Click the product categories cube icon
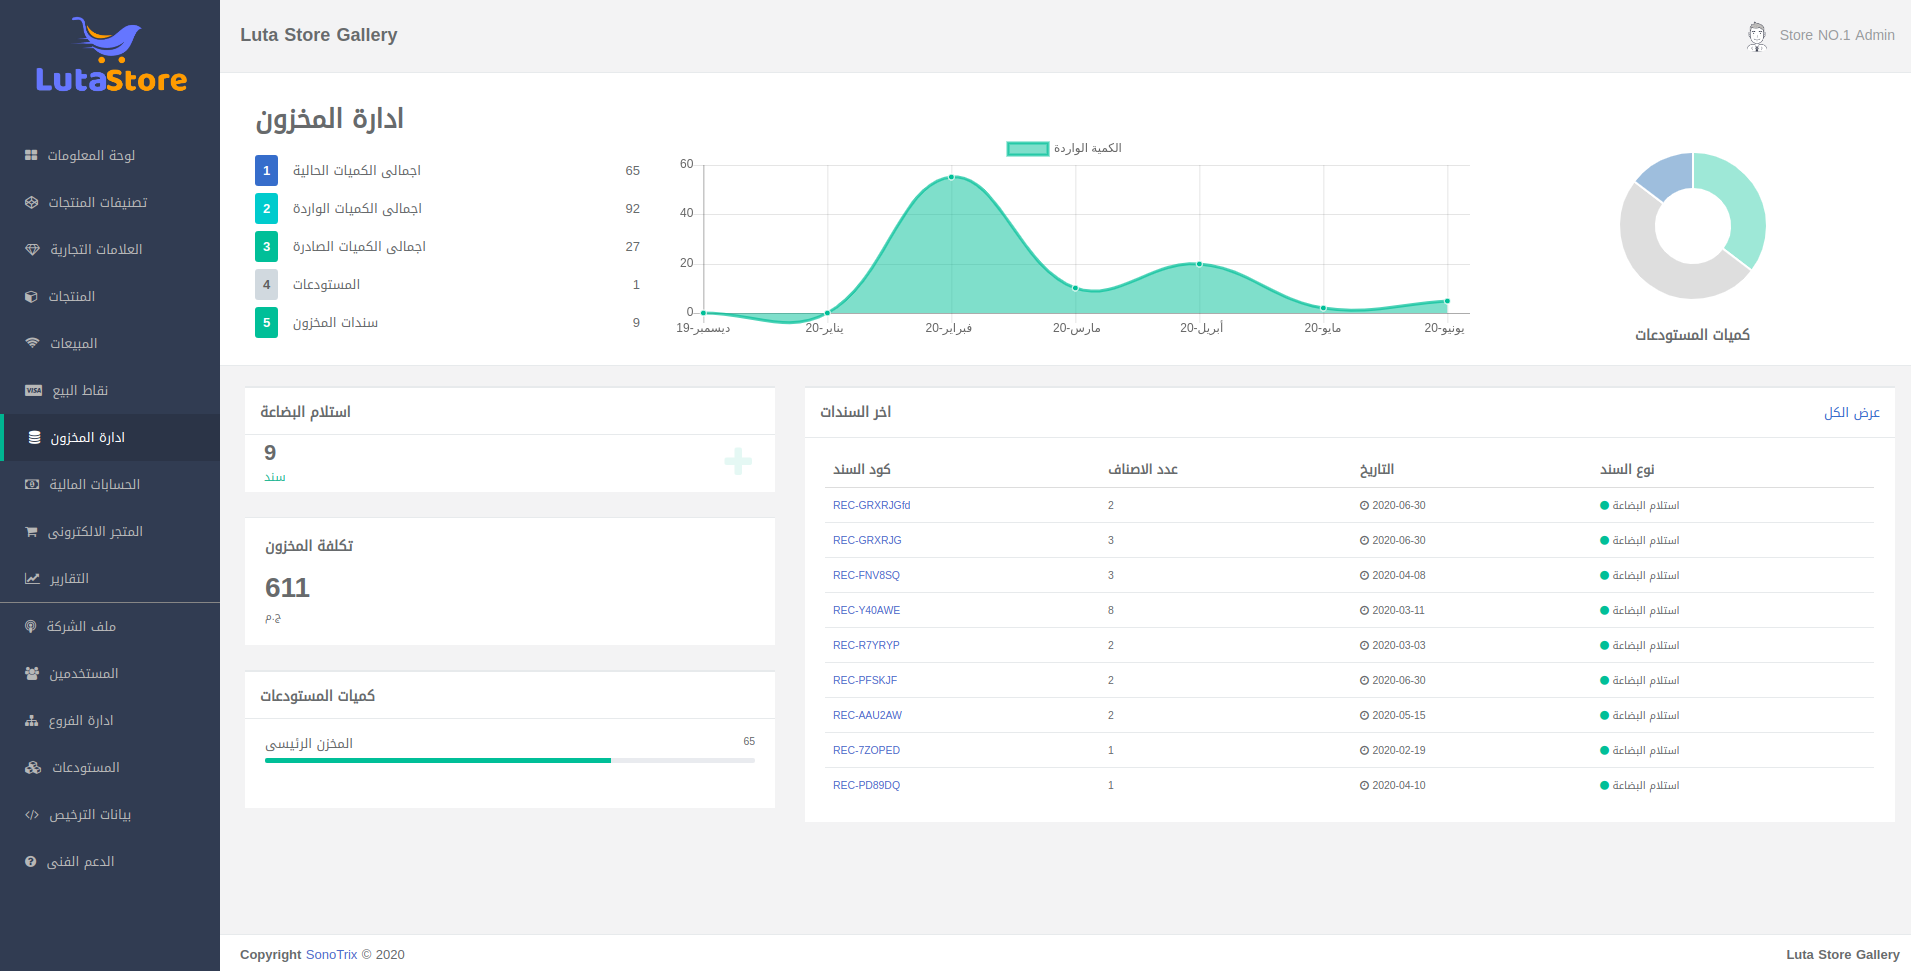 pos(32,202)
